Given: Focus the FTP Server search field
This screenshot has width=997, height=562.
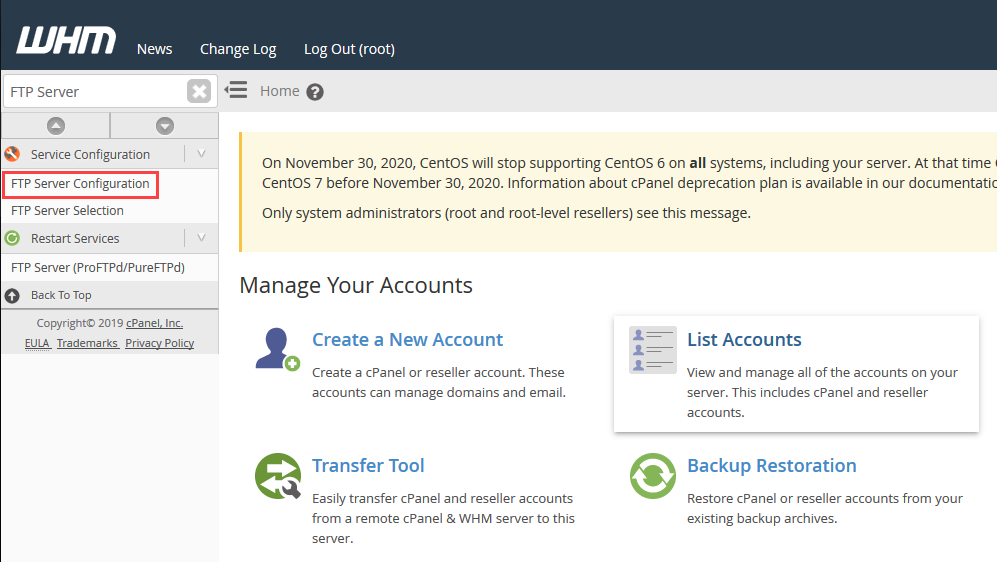Looking at the screenshot, I should (x=95, y=92).
